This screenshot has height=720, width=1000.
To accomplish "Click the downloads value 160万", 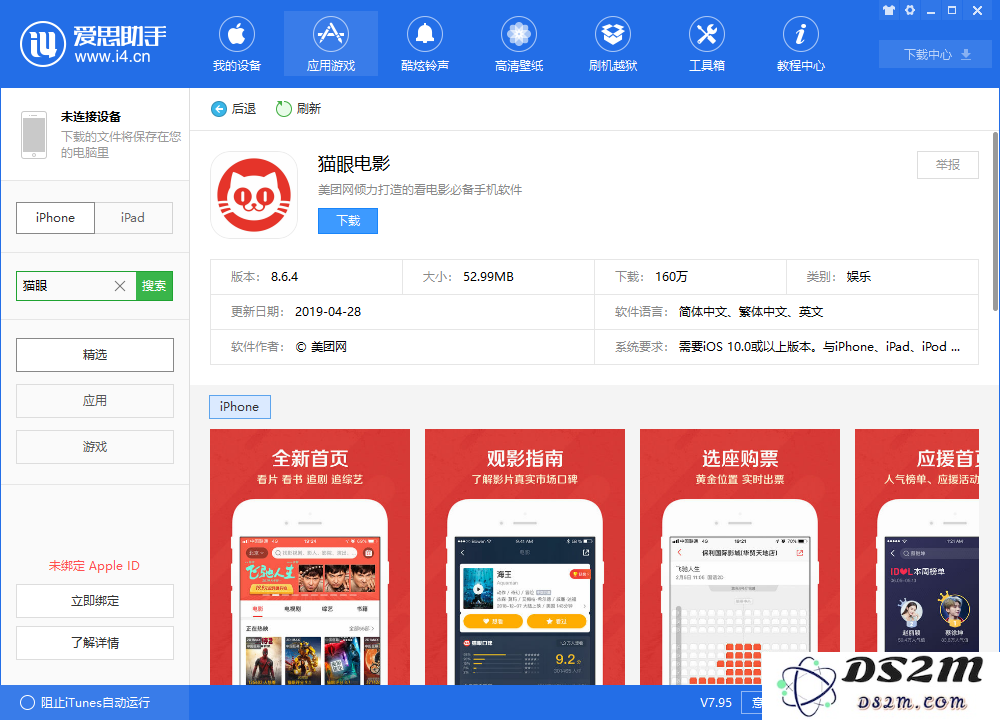I will coord(672,277).
